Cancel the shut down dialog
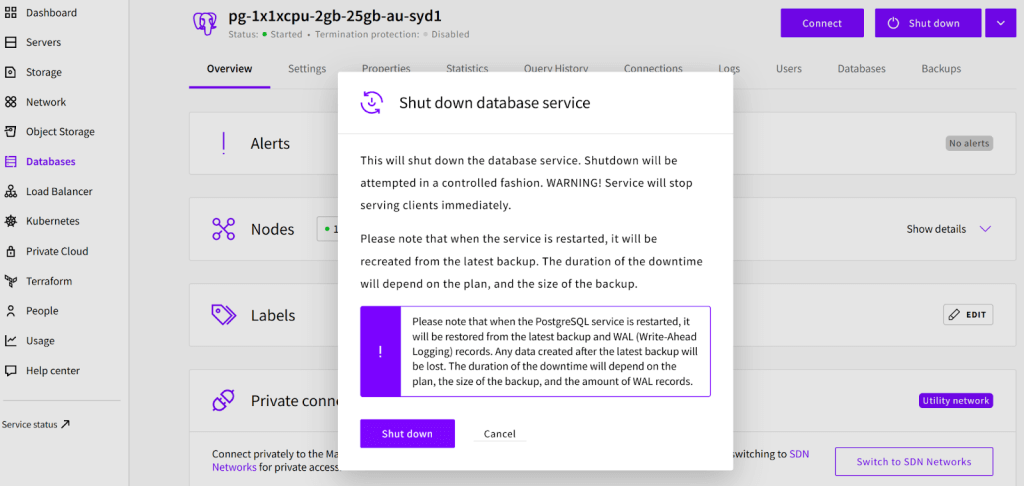Image resolution: width=1024 pixels, height=486 pixels. 500,434
